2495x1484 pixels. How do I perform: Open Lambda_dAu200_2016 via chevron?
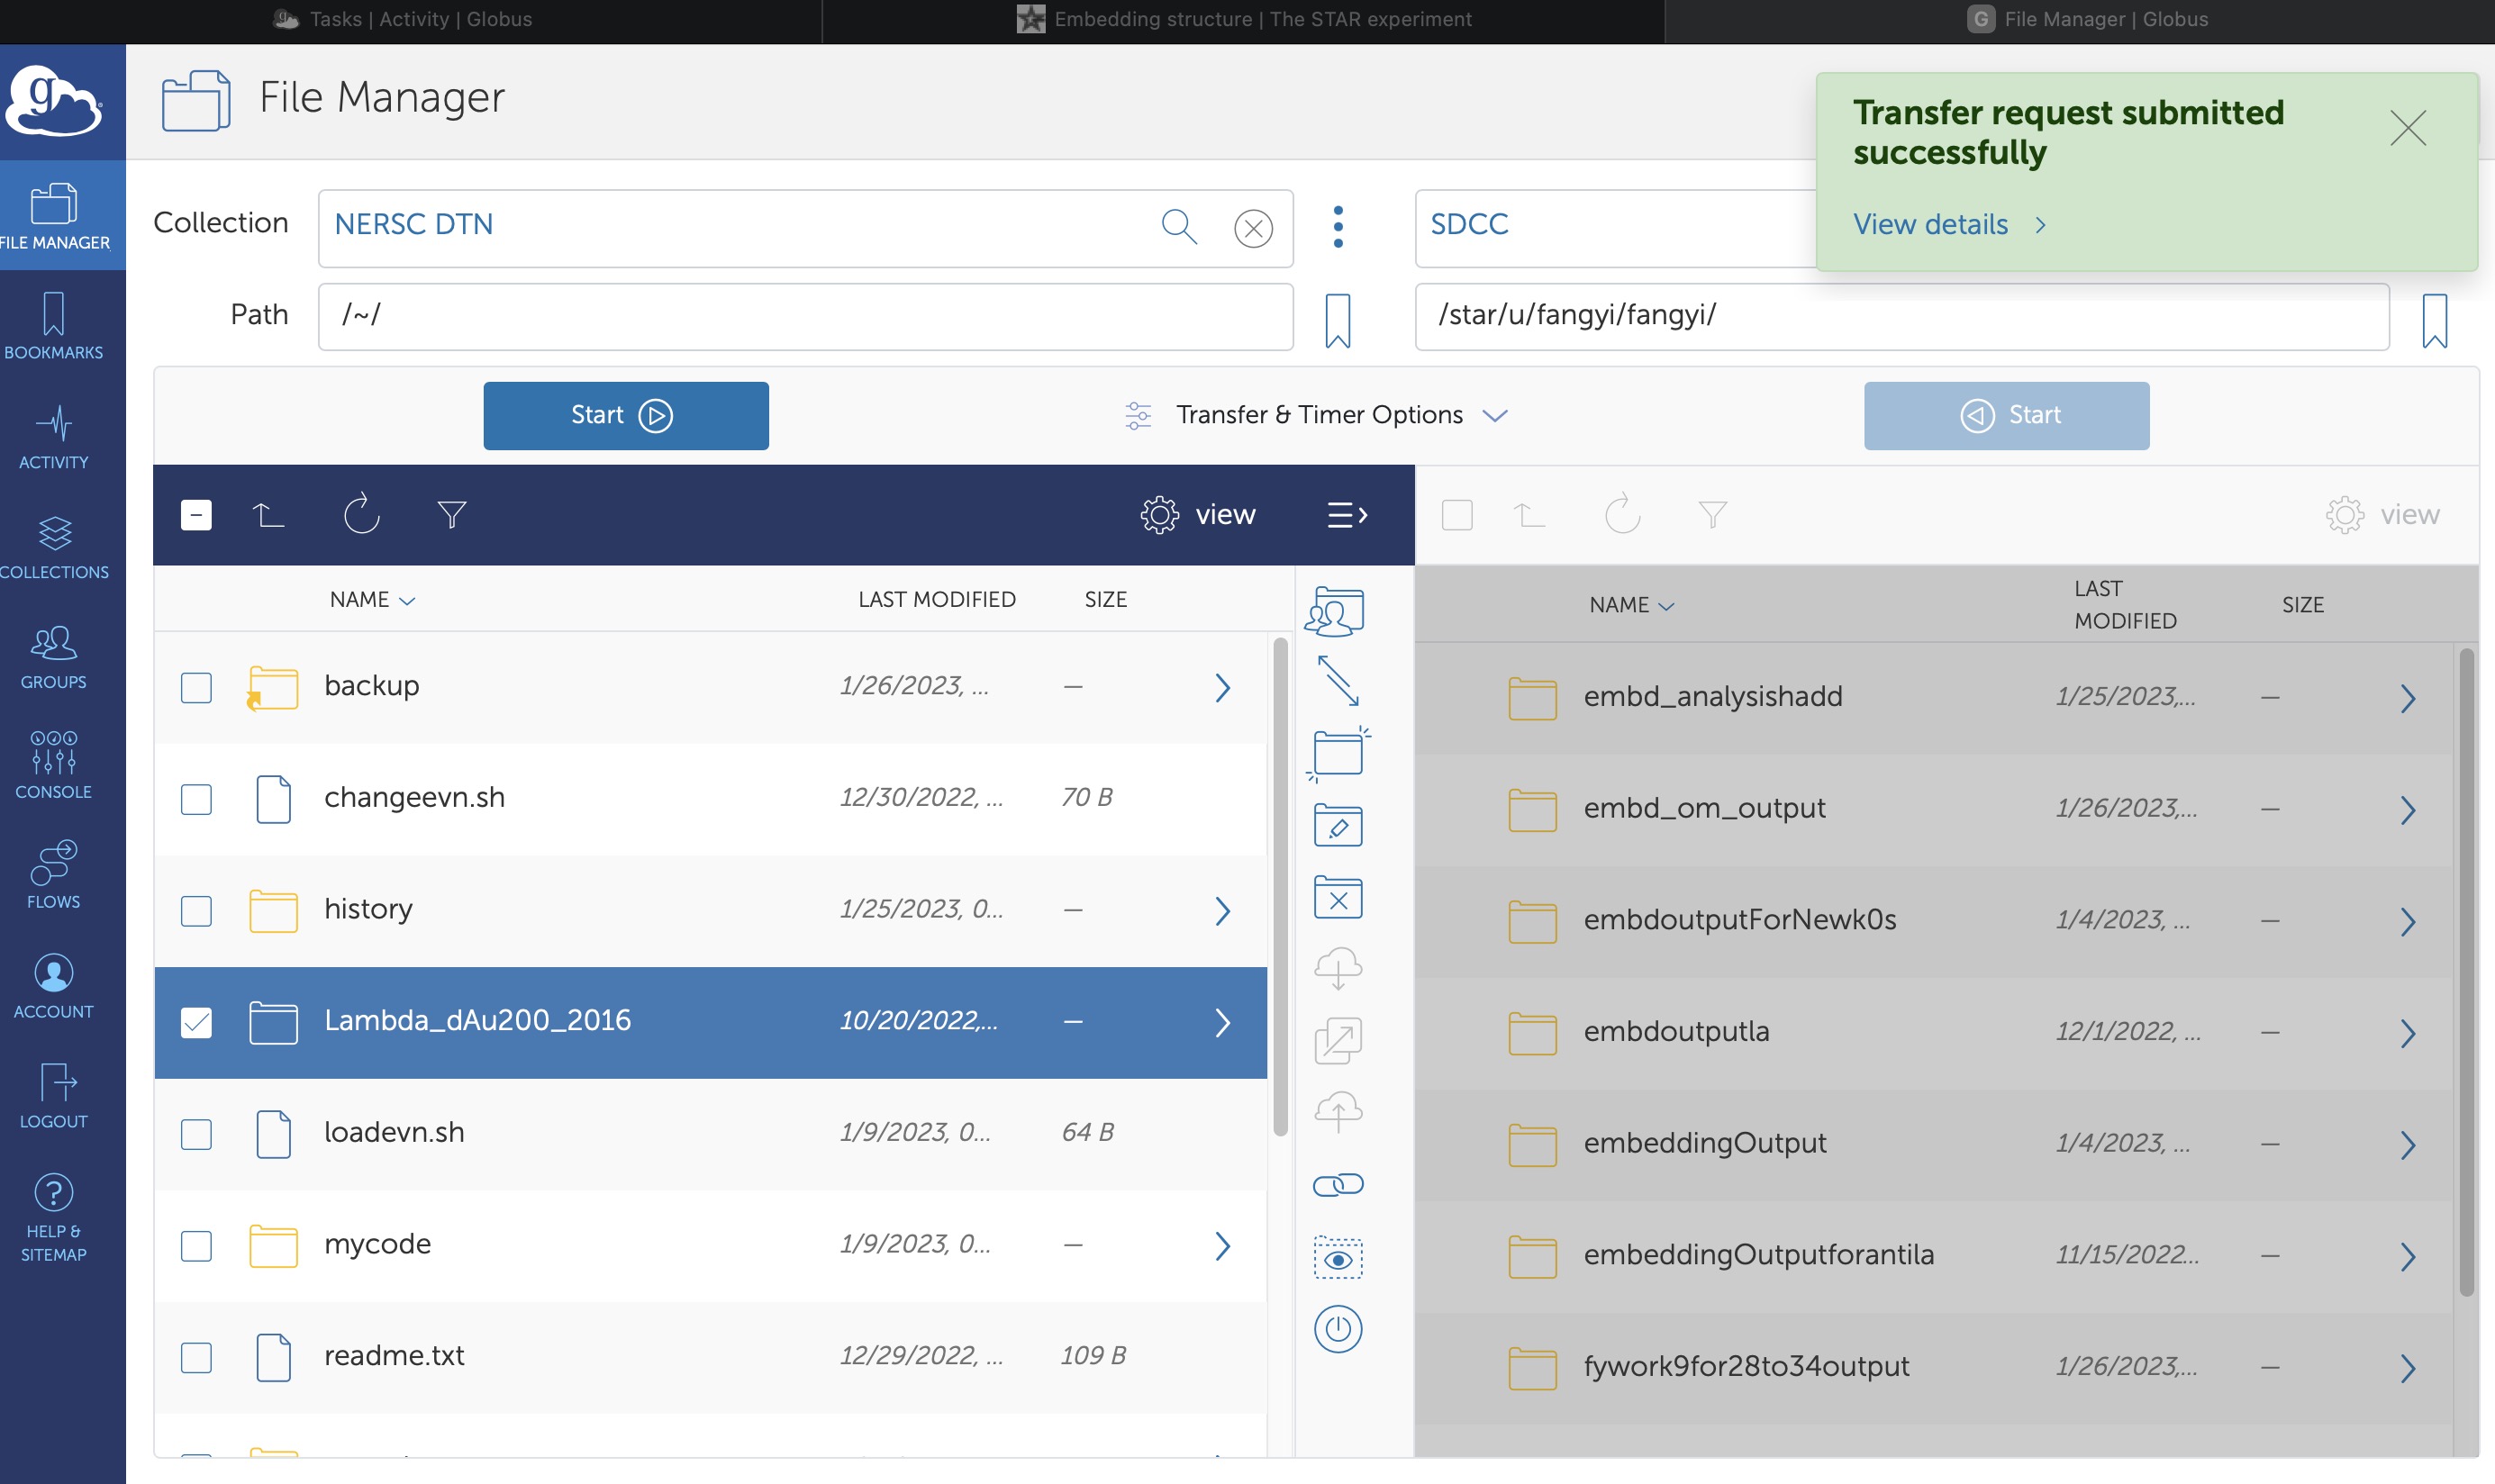[x=1222, y=1022]
